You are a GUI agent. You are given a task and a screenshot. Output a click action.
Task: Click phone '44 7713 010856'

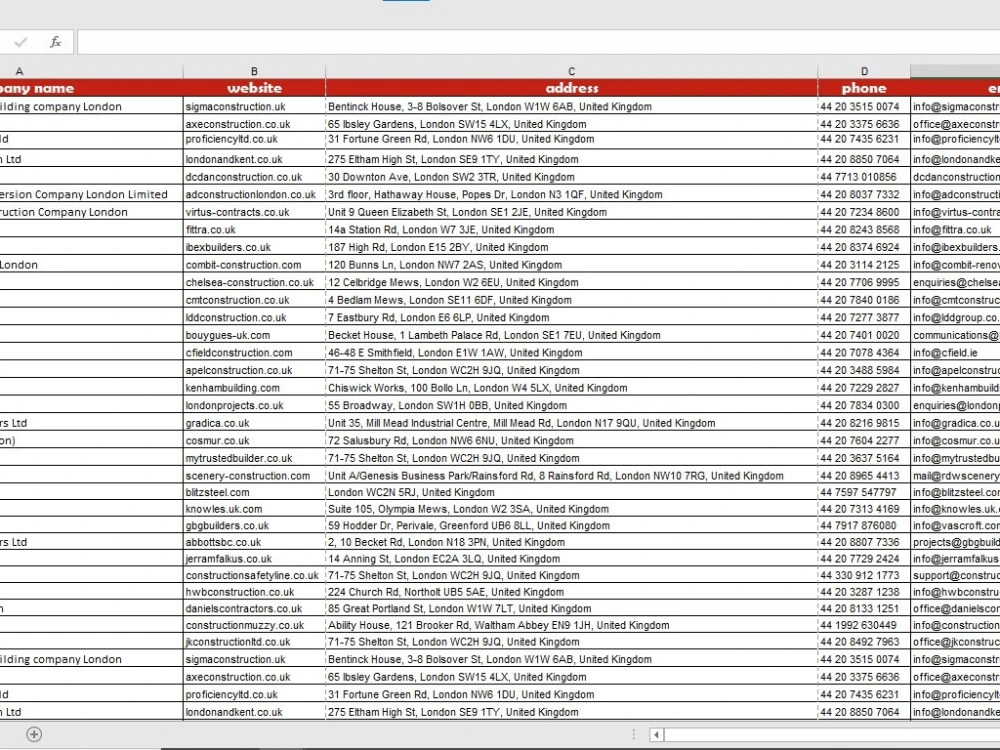pyautogui.click(x=858, y=177)
